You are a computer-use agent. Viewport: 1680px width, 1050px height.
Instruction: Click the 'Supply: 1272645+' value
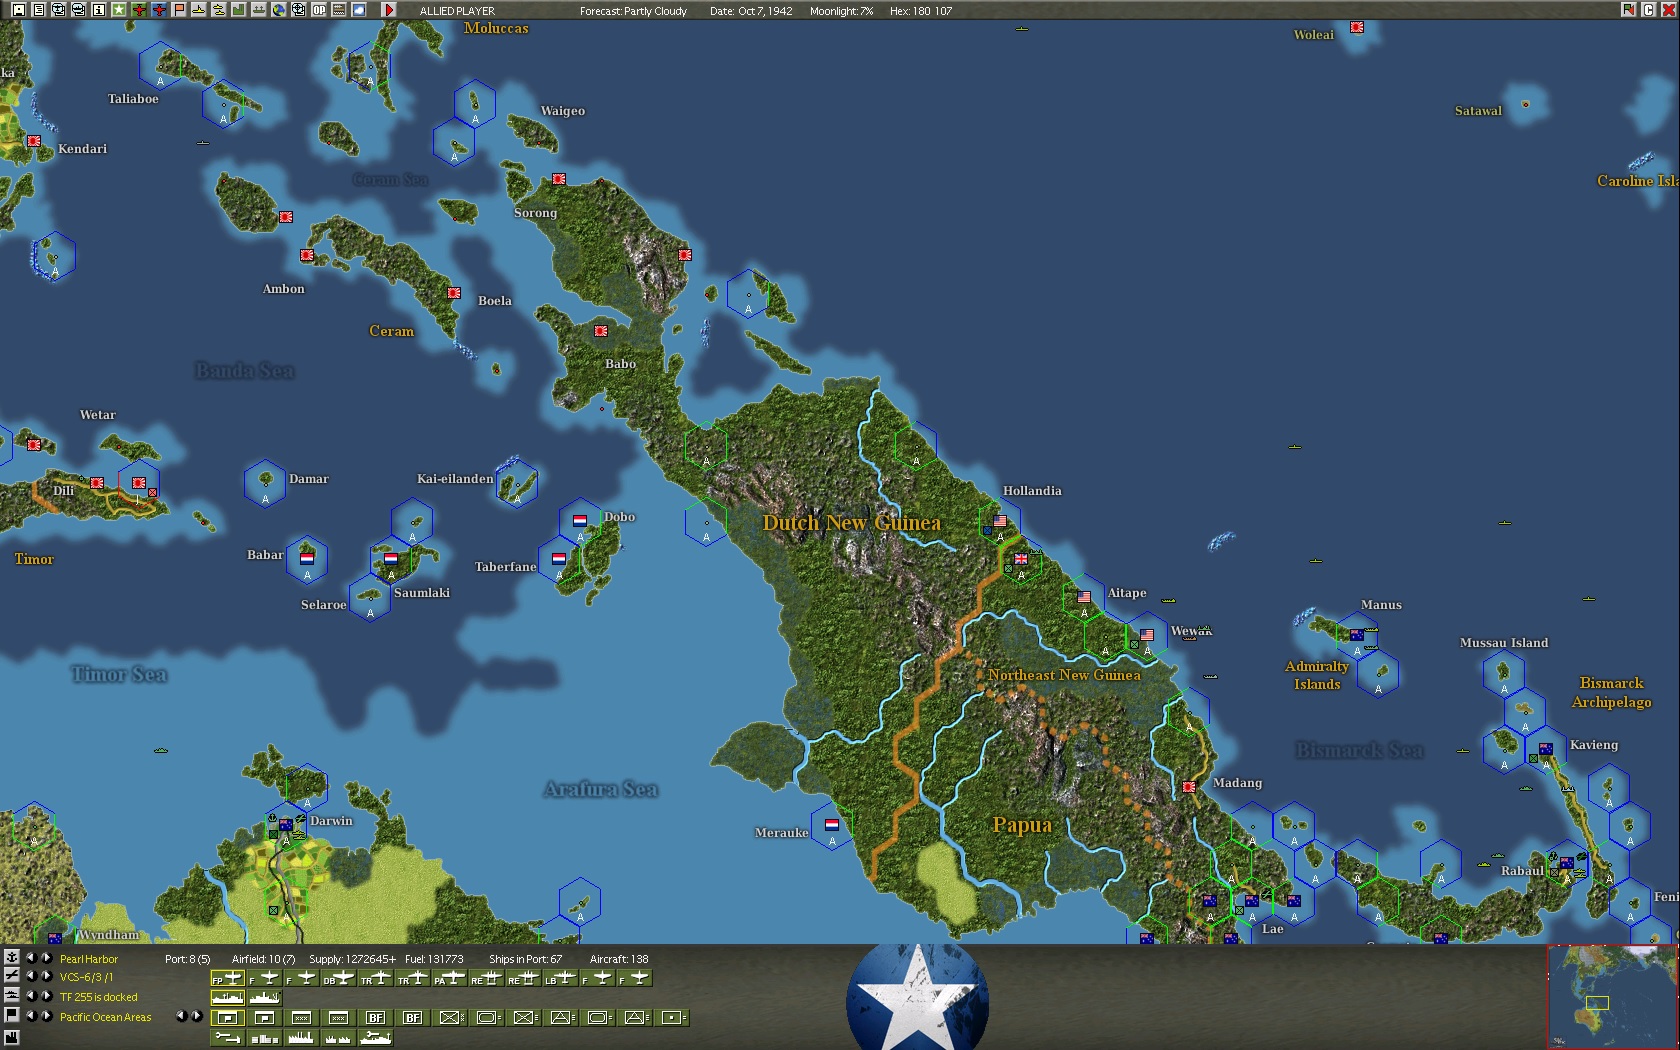coord(352,959)
